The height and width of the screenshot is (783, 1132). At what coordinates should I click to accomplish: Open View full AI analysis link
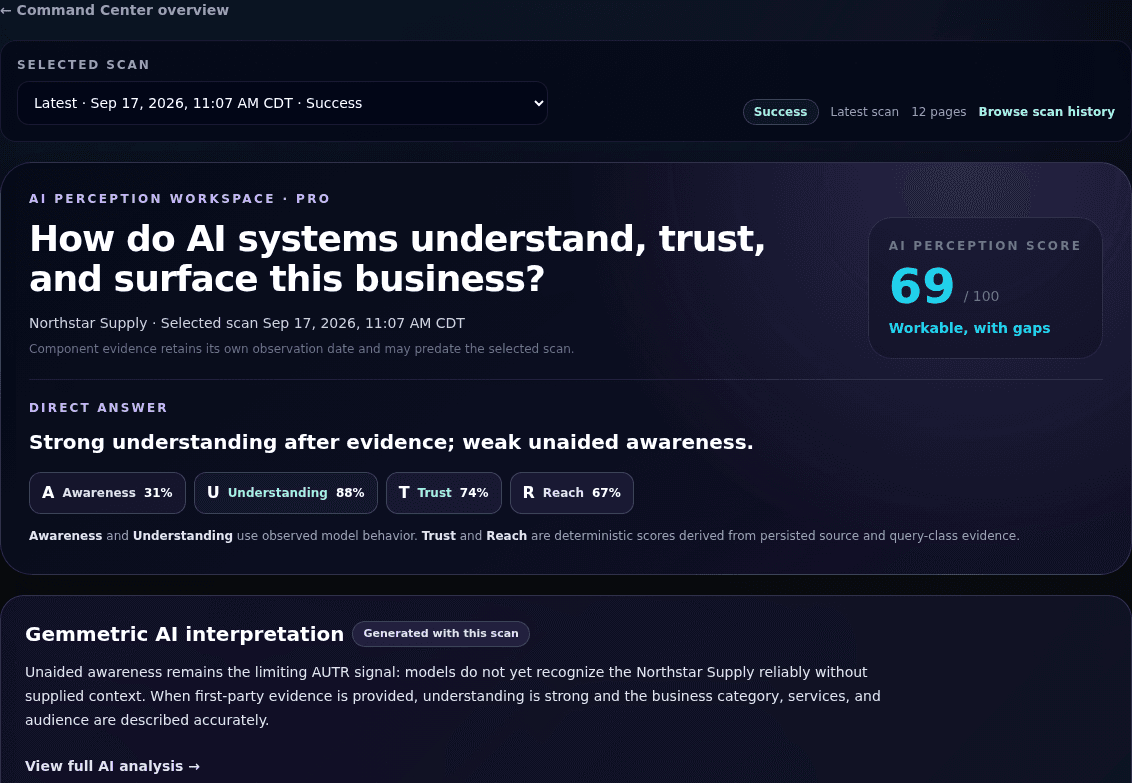(113, 766)
